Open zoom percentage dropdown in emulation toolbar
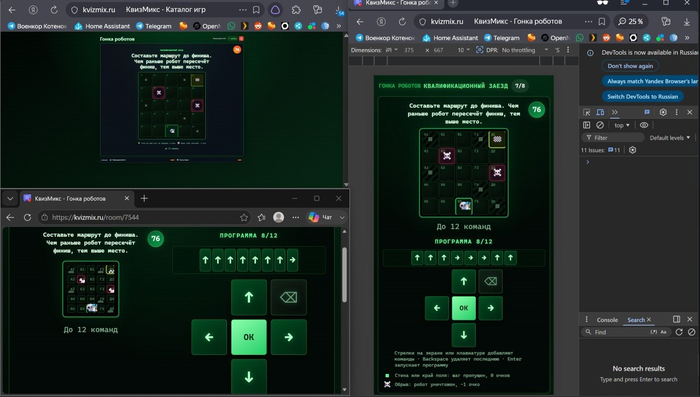 [463, 50]
